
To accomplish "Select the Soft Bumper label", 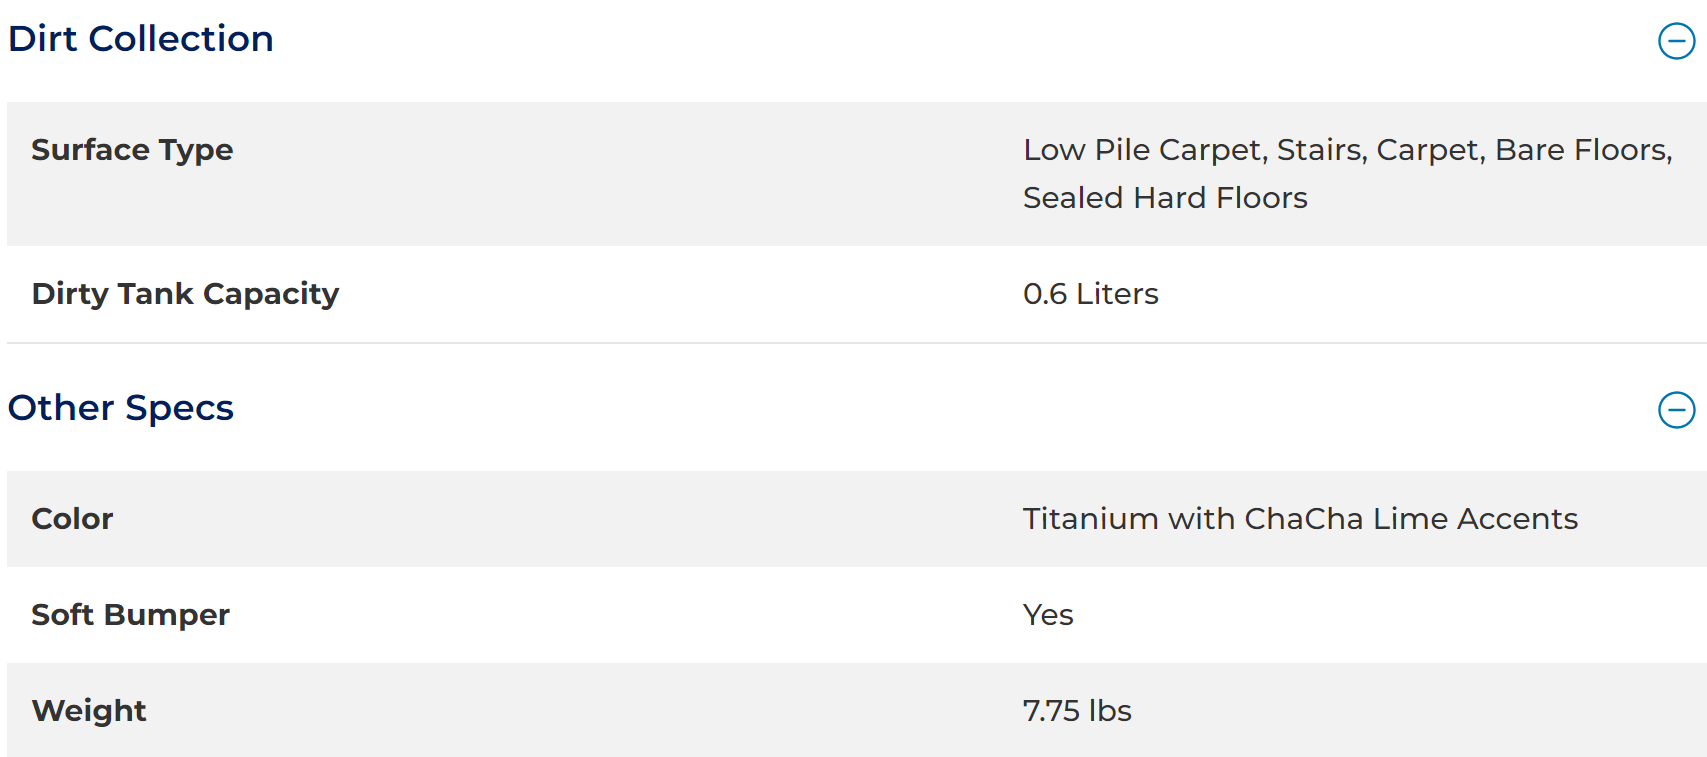I will pyautogui.click(x=130, y=615).
